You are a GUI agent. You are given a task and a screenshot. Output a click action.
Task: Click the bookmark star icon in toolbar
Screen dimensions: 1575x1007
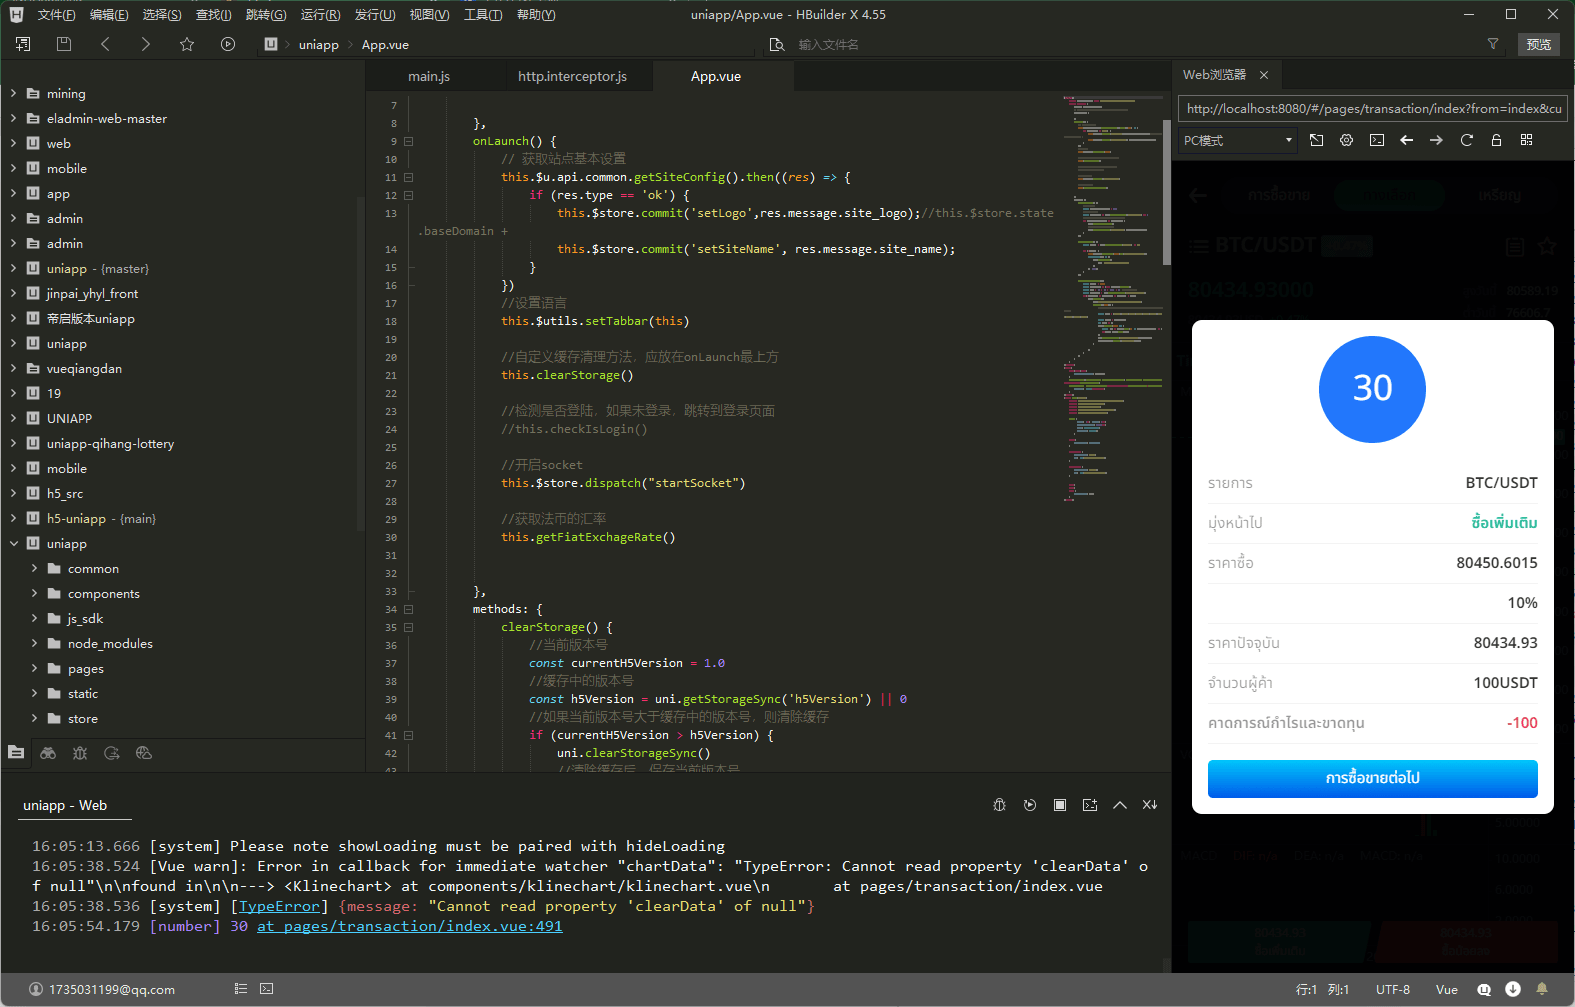[x=187, y=44]
